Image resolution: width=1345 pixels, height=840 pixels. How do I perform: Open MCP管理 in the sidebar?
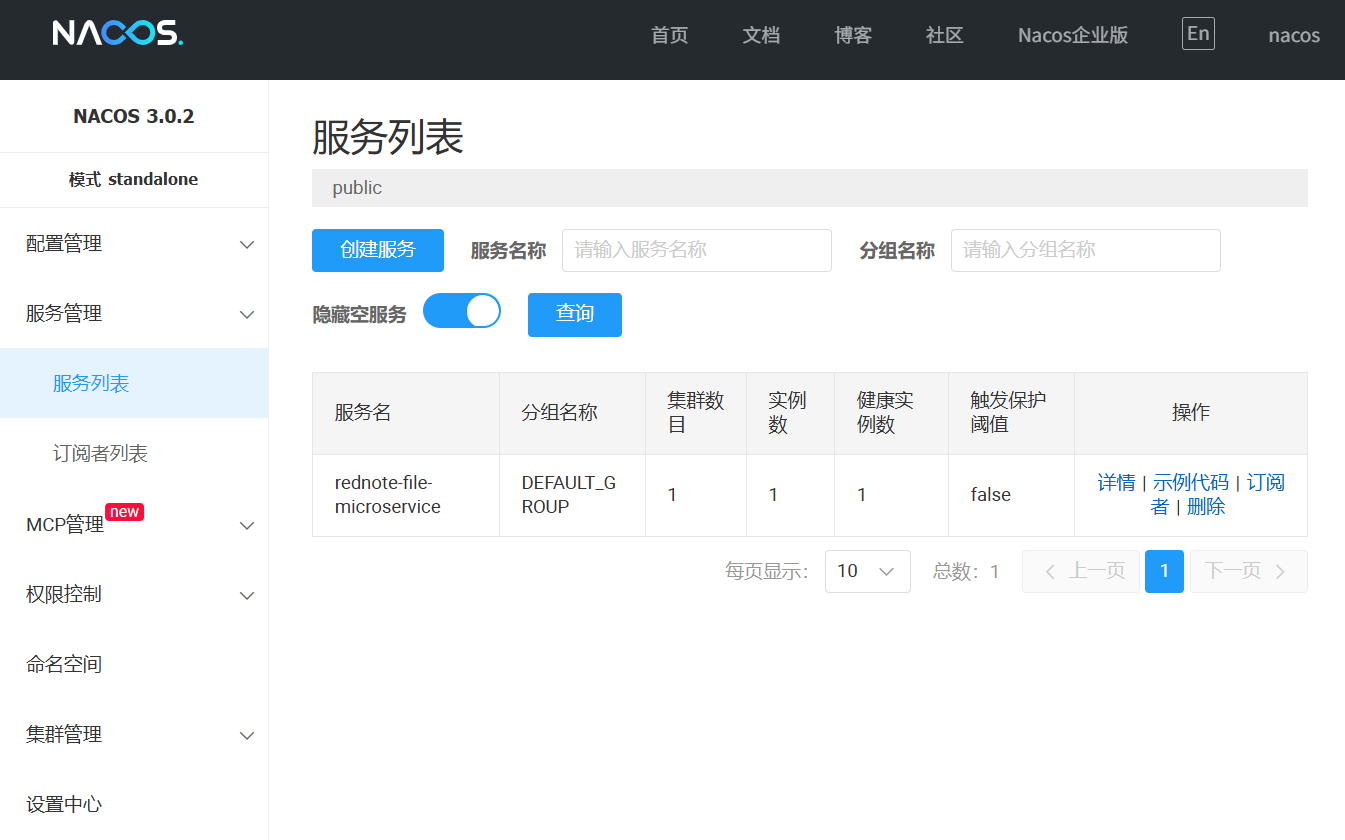(x=134, y=524)
